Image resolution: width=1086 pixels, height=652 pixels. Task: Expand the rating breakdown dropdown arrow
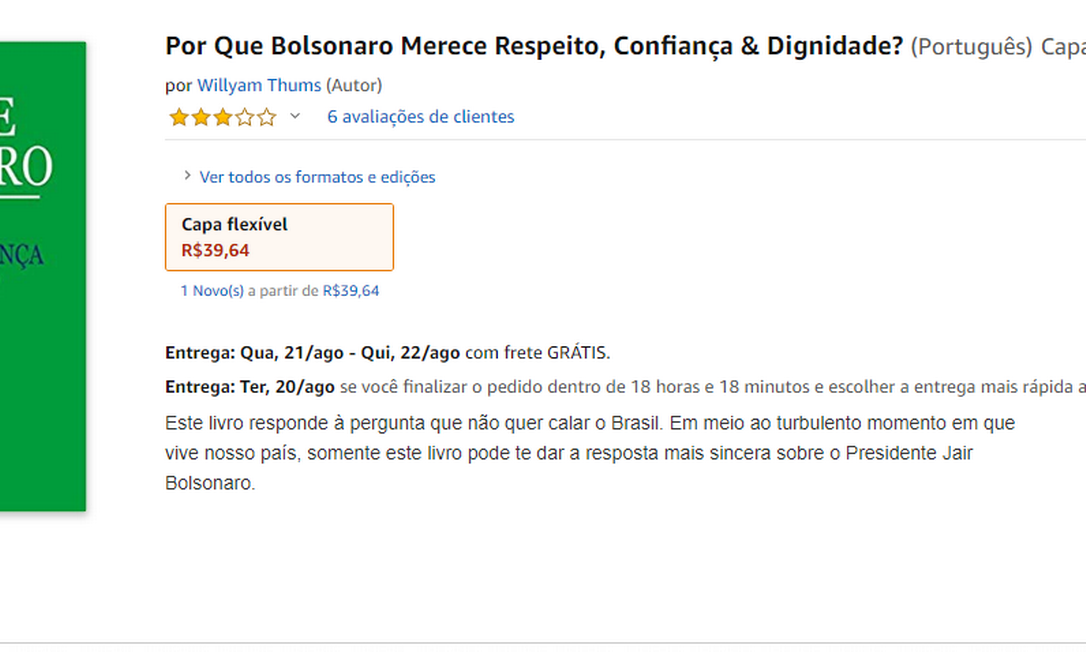pyautogui.click(x=295, y=117)
